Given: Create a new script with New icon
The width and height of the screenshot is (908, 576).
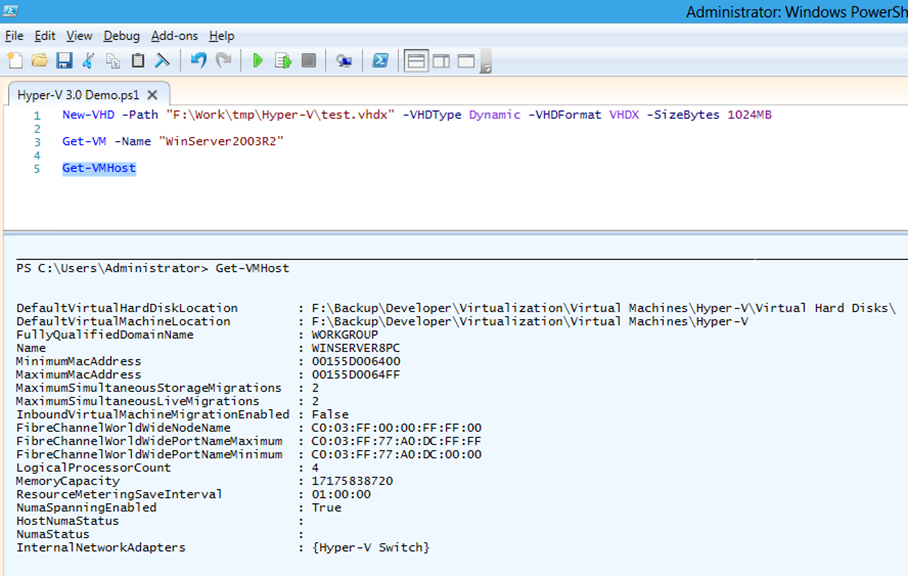Looking at the screenshot, I should point(15,61).
